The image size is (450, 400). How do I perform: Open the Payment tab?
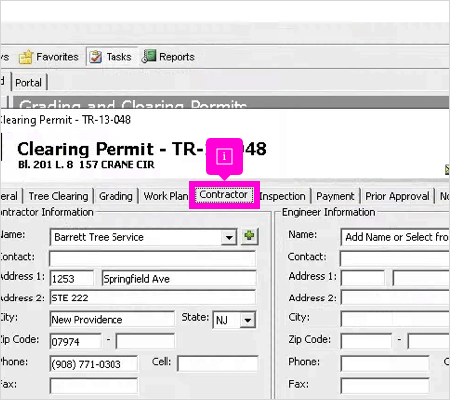[x=335, y=196]
